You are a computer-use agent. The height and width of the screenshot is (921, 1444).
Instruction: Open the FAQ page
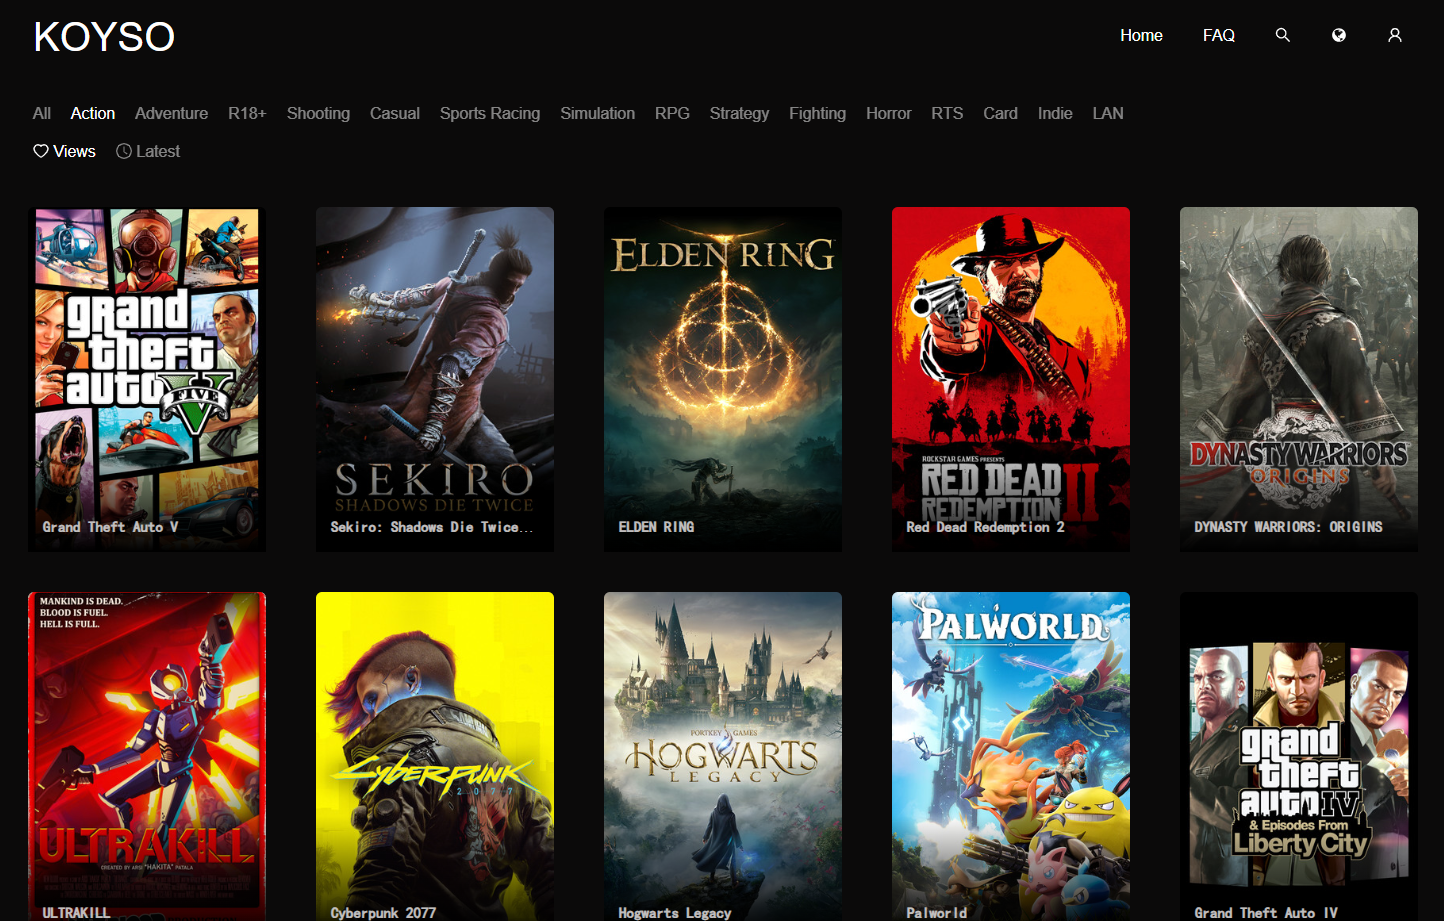click(x=1218, y=35)
